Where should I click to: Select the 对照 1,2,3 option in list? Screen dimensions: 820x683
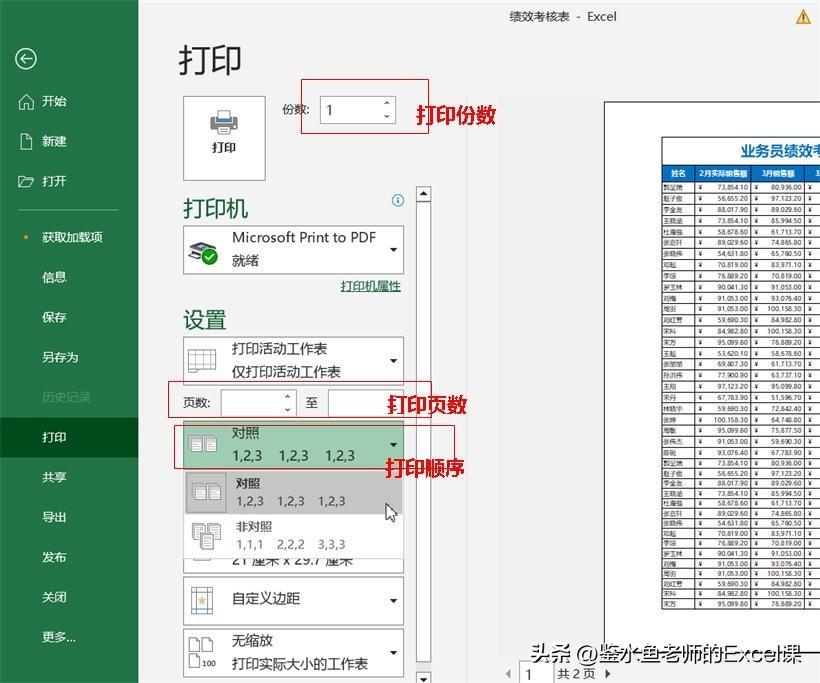(x=293, y=493)
